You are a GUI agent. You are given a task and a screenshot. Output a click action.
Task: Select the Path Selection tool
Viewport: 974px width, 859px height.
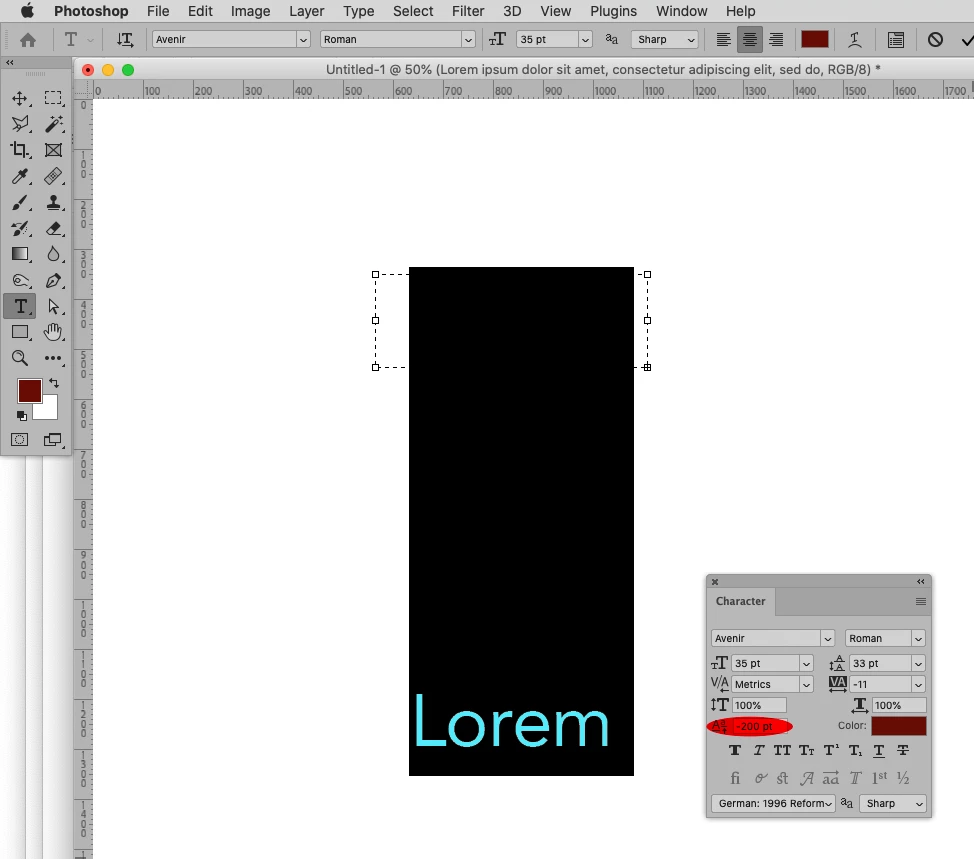(x=53, y=306)
